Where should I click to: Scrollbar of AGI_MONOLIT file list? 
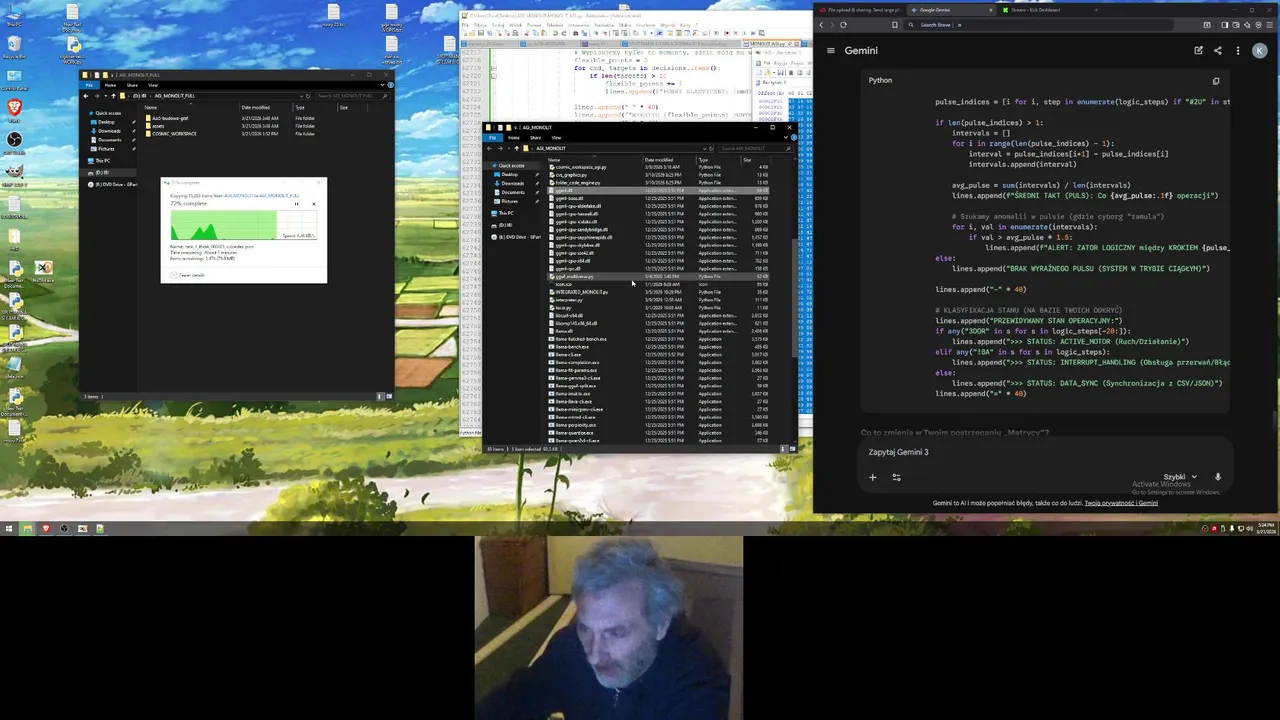pos(795,299)
